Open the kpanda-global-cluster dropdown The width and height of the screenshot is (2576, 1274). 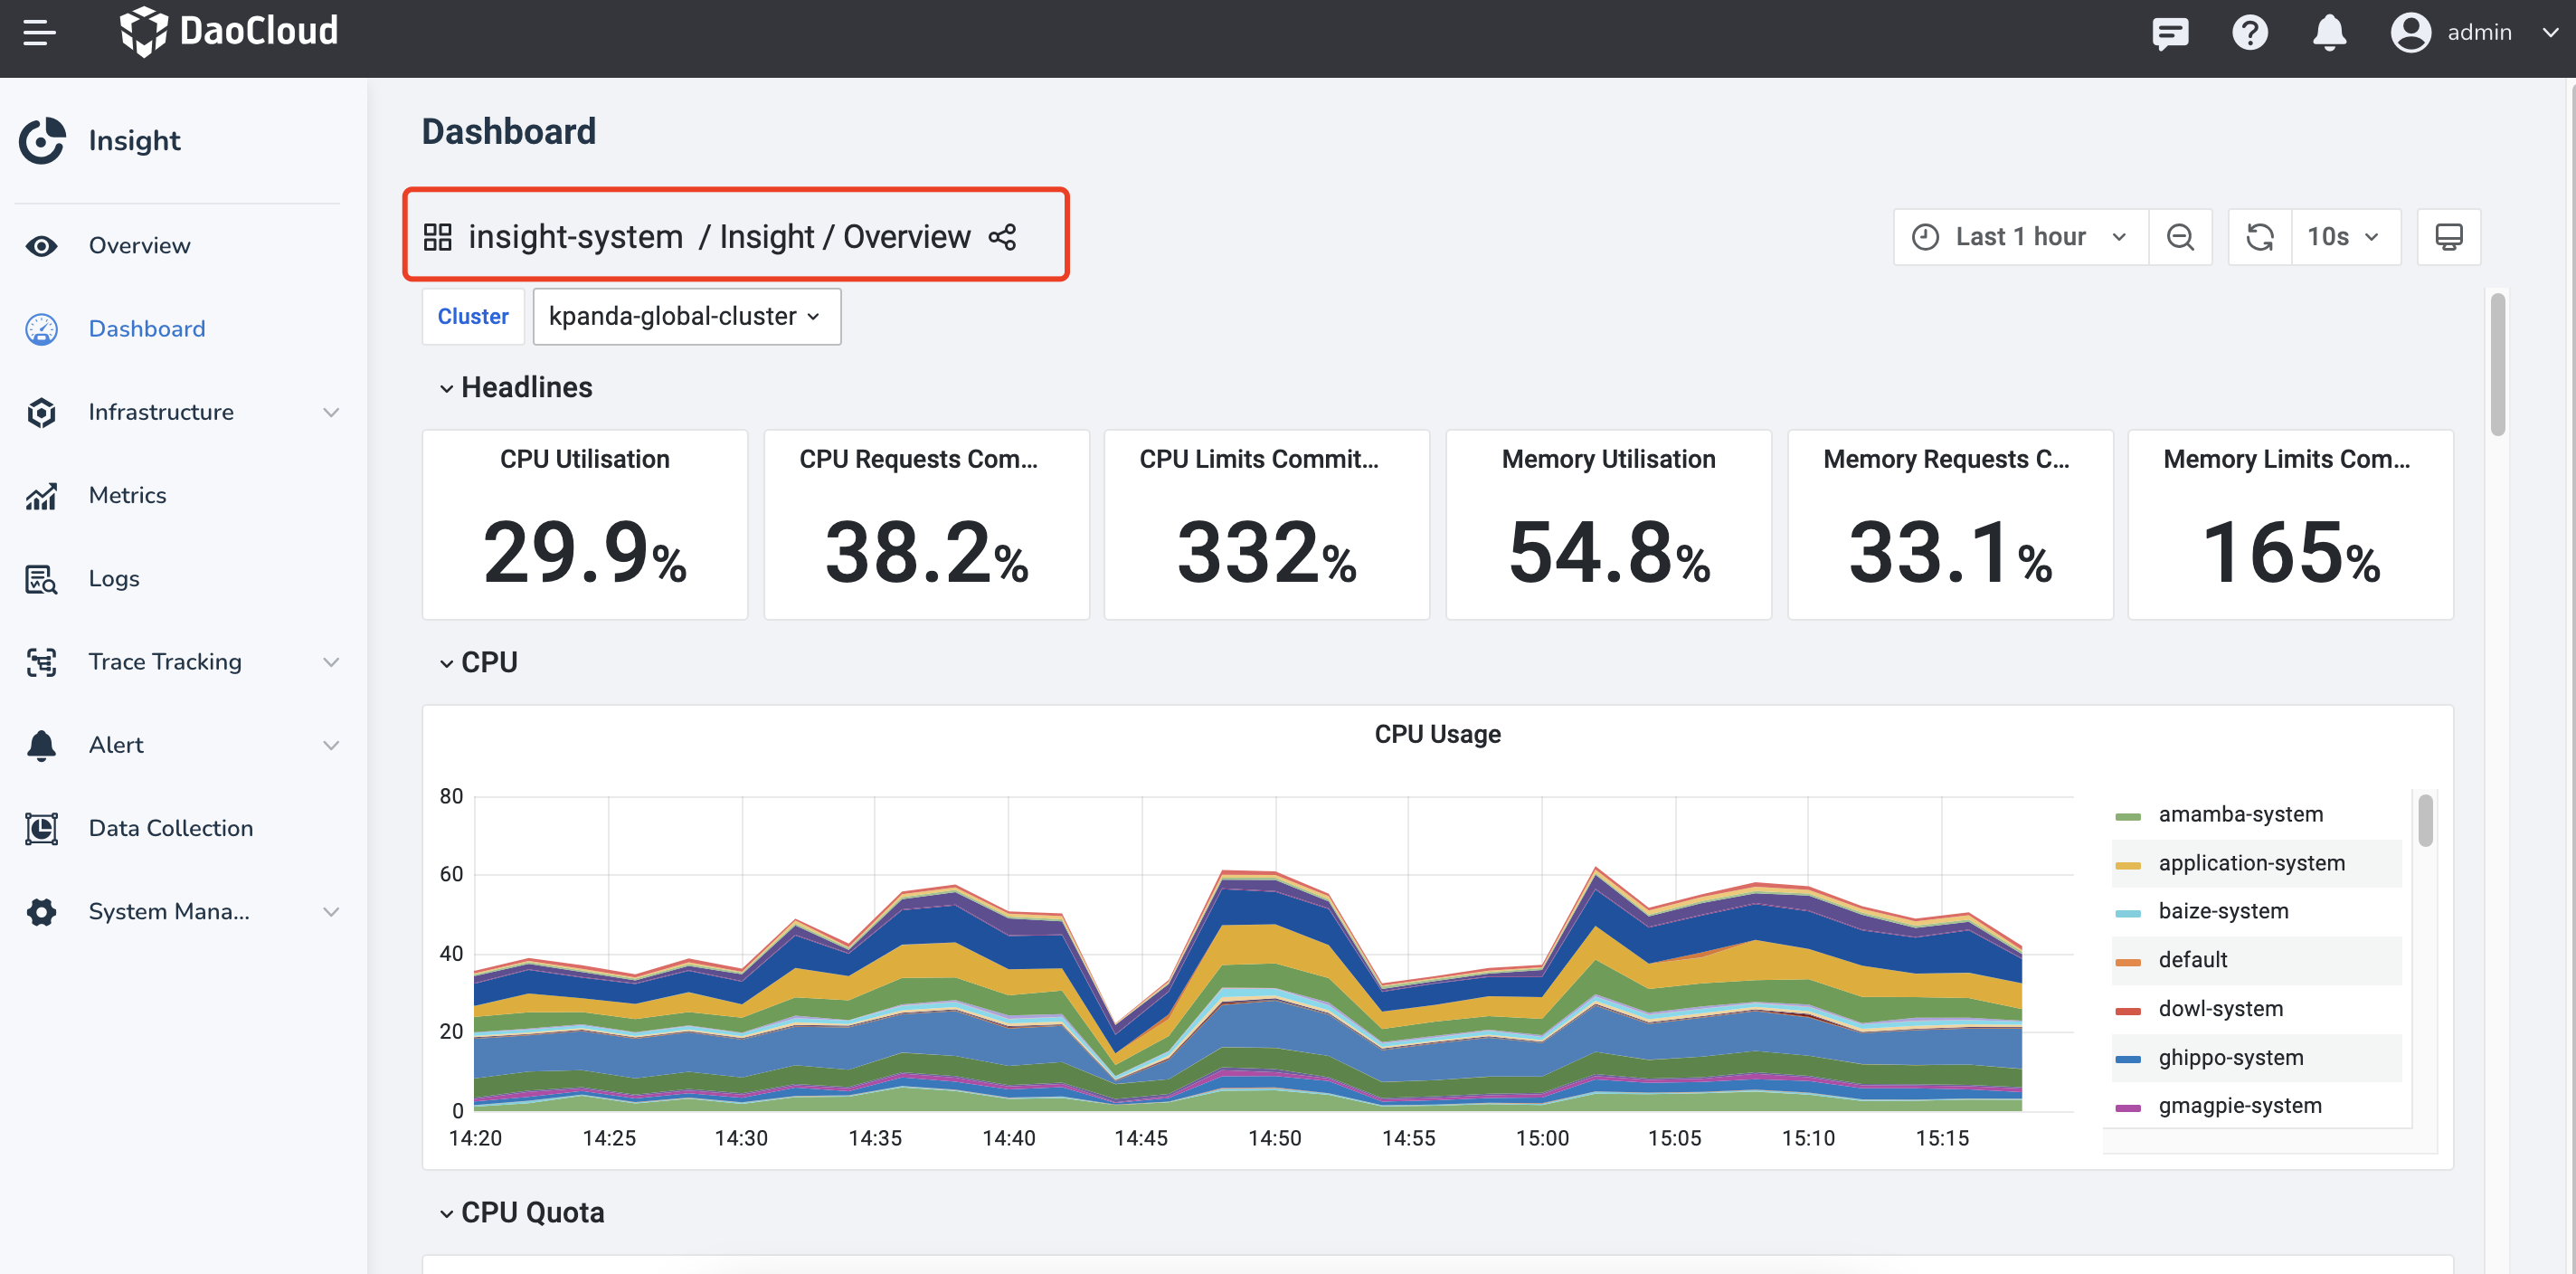(686, 316)
